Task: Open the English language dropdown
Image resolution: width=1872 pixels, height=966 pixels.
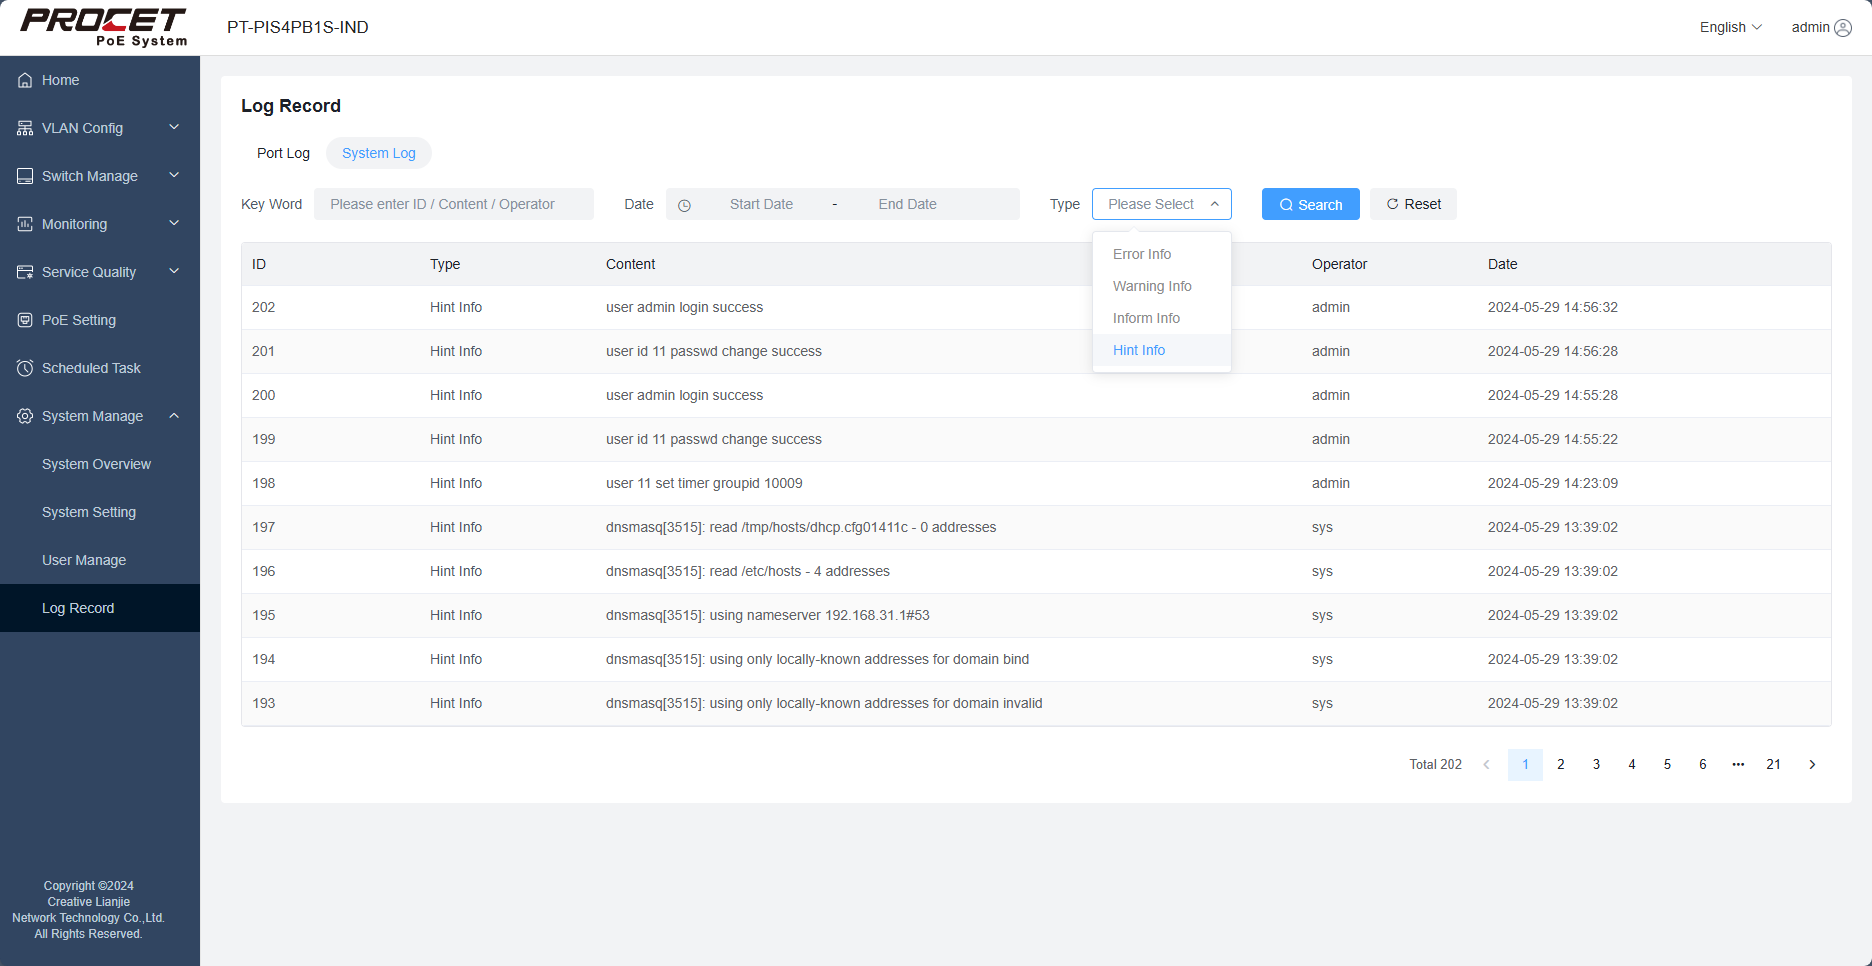Action: [1730, 28]
